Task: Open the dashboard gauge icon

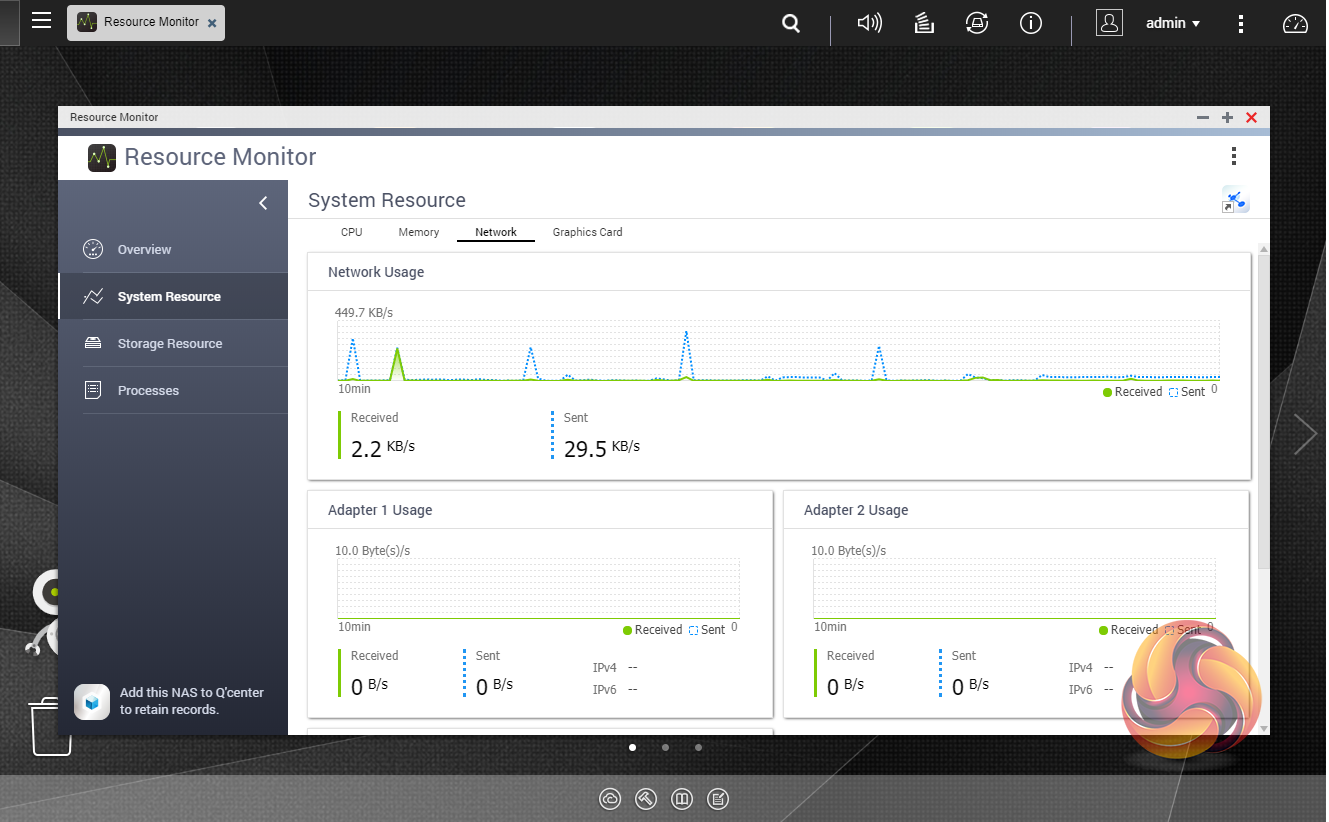Action: [1295, 23]
